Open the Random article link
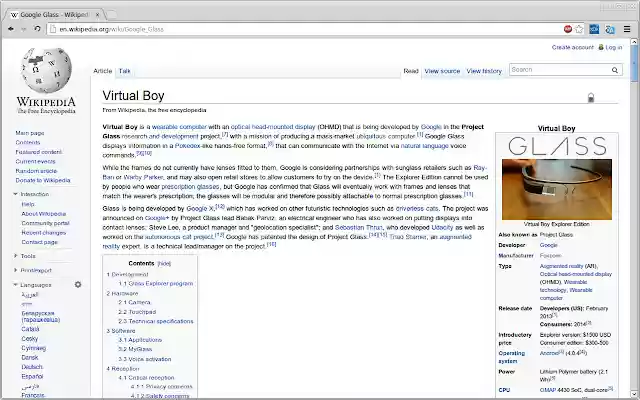The height and width of the screenshot is (400, 640). [x=36, y=171]
